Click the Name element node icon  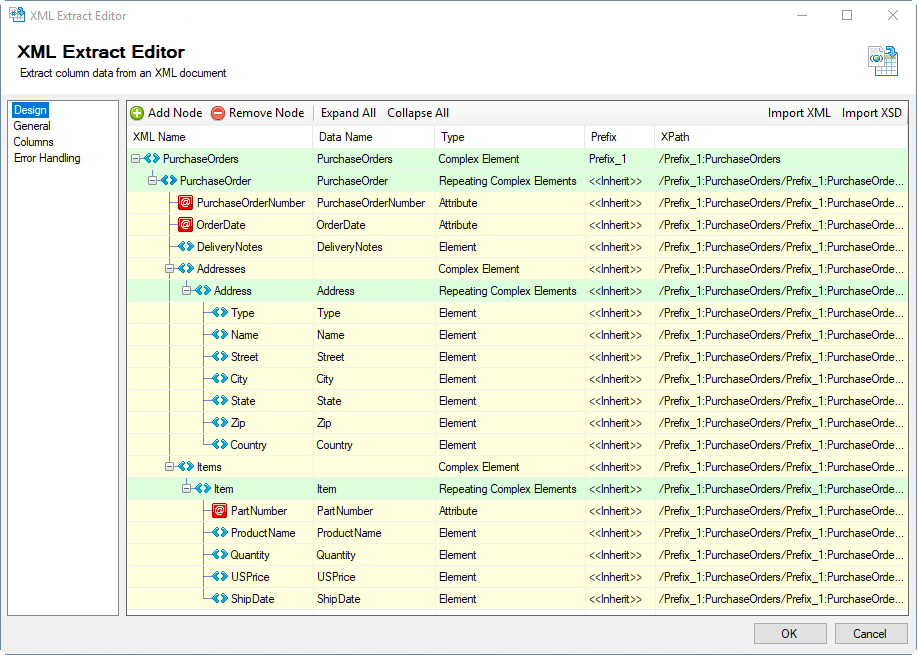coord(220,335)
